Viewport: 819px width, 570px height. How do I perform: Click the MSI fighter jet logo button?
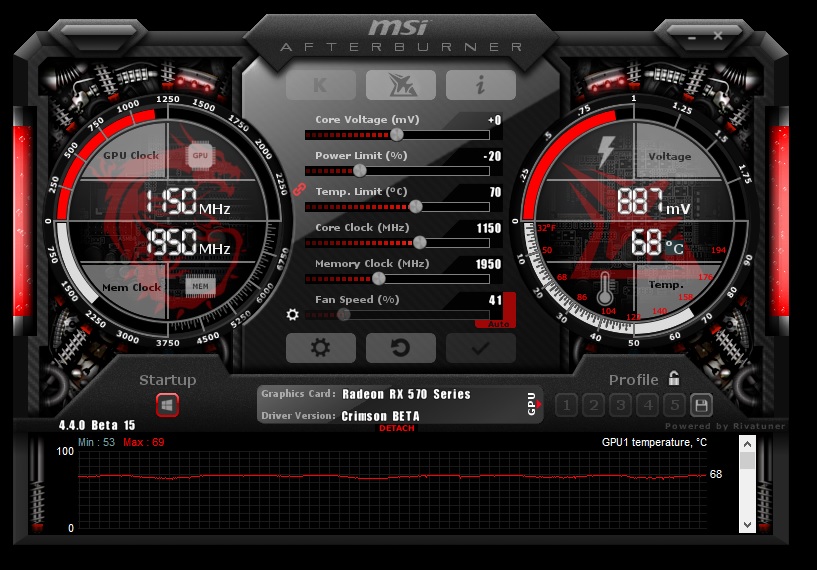click(401, 85)
